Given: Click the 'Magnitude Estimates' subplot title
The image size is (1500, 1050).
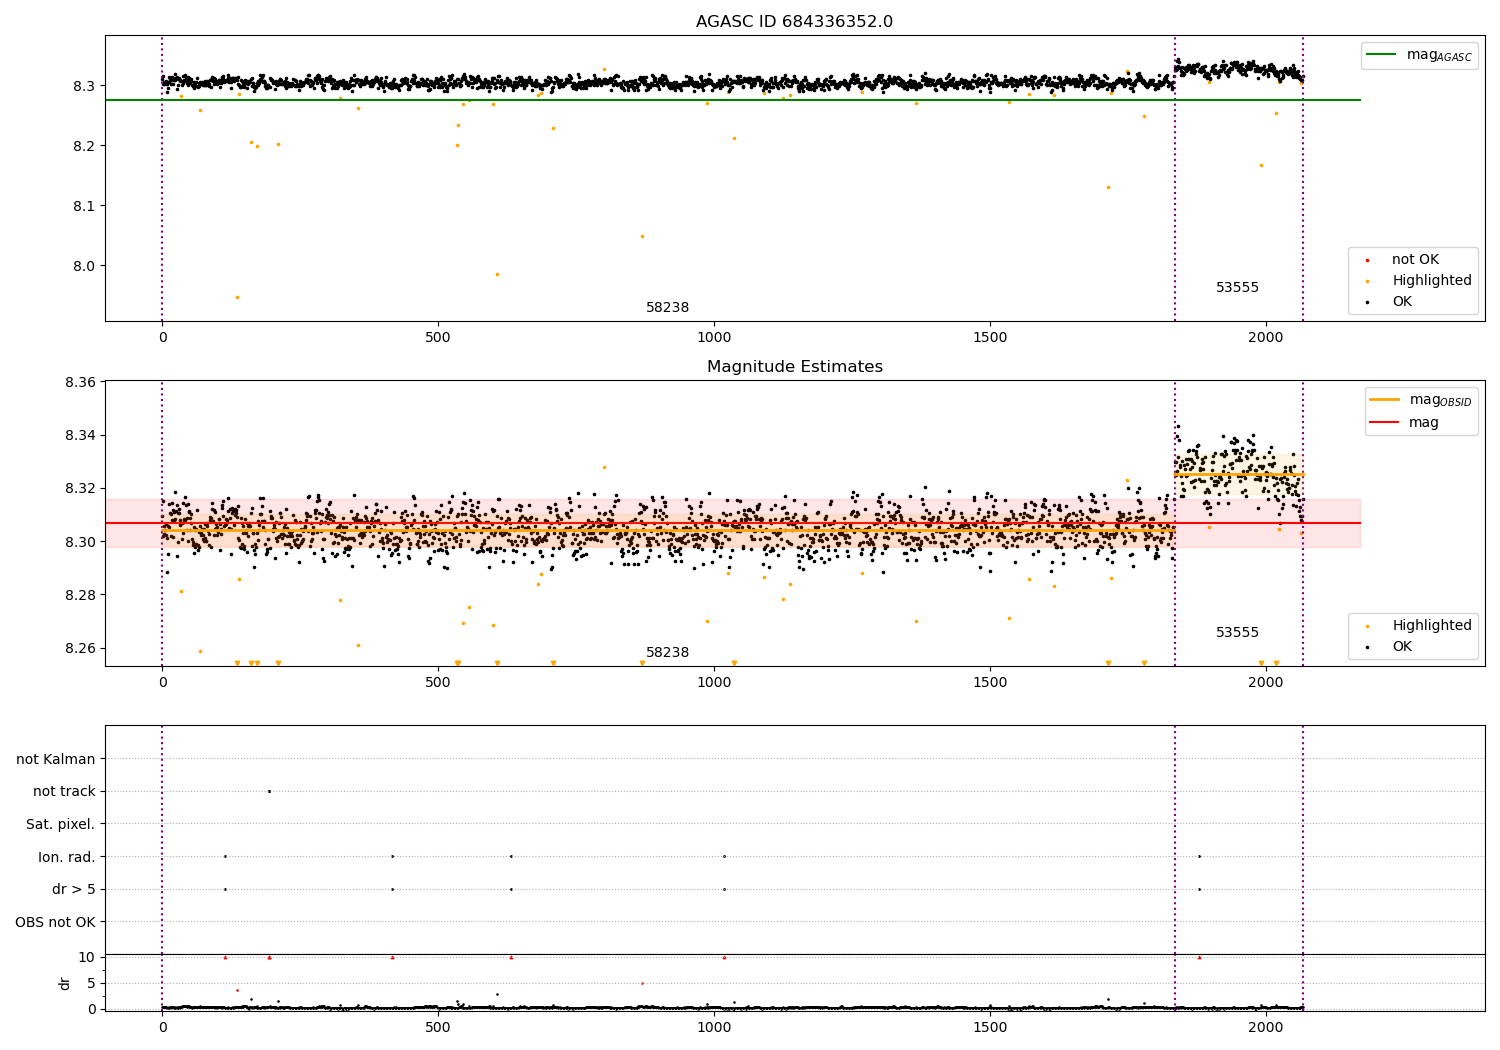Looking at the screenshot, I should click(794, 367).
